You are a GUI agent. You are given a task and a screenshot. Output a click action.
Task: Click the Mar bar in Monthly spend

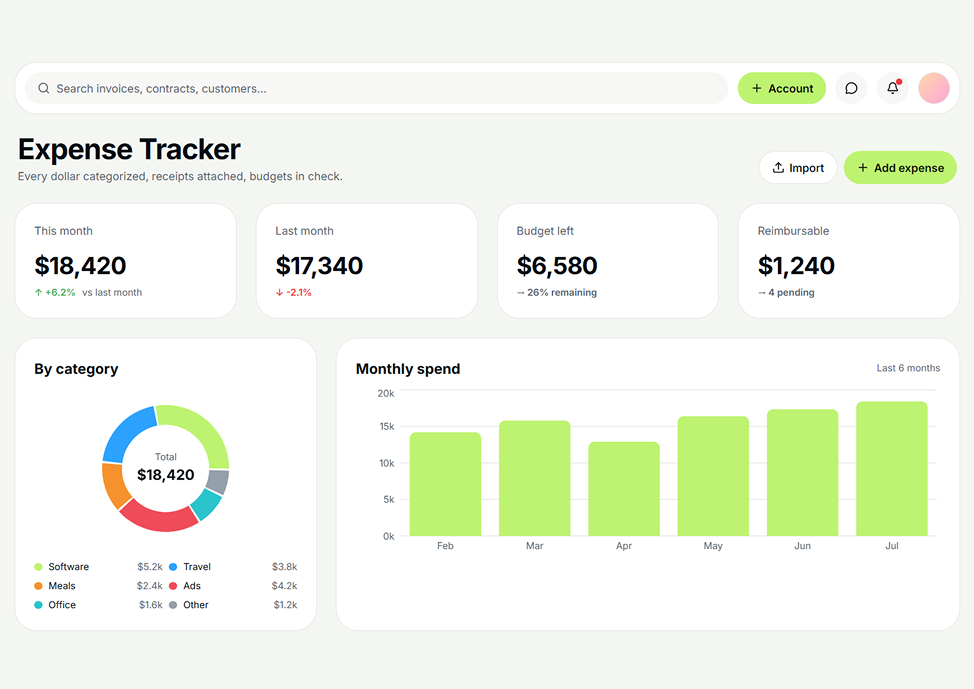[535, 478]
